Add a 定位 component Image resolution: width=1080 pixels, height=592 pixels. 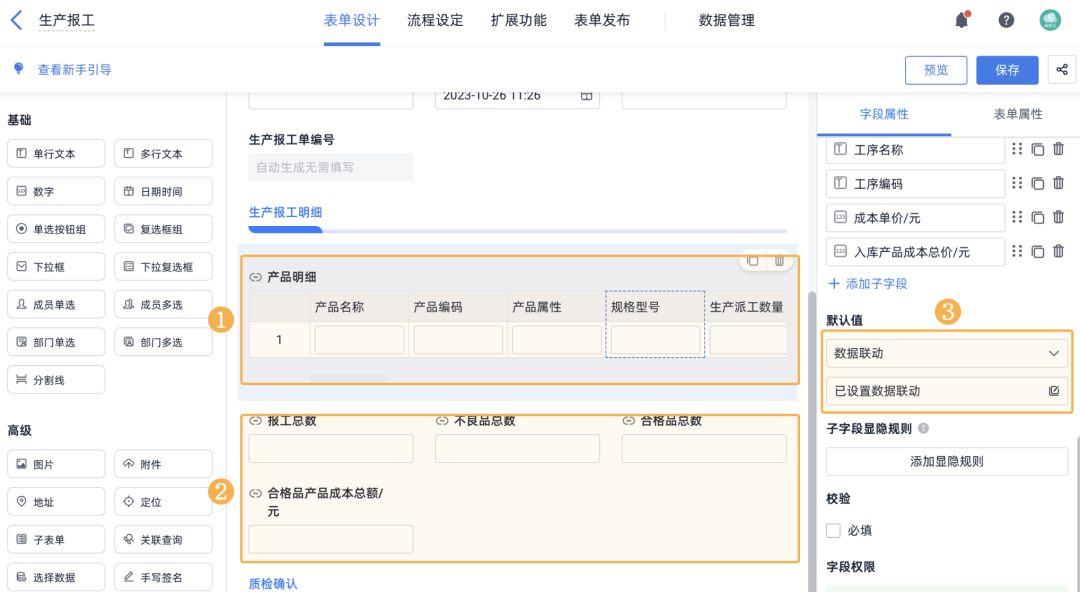pos(163,502)
